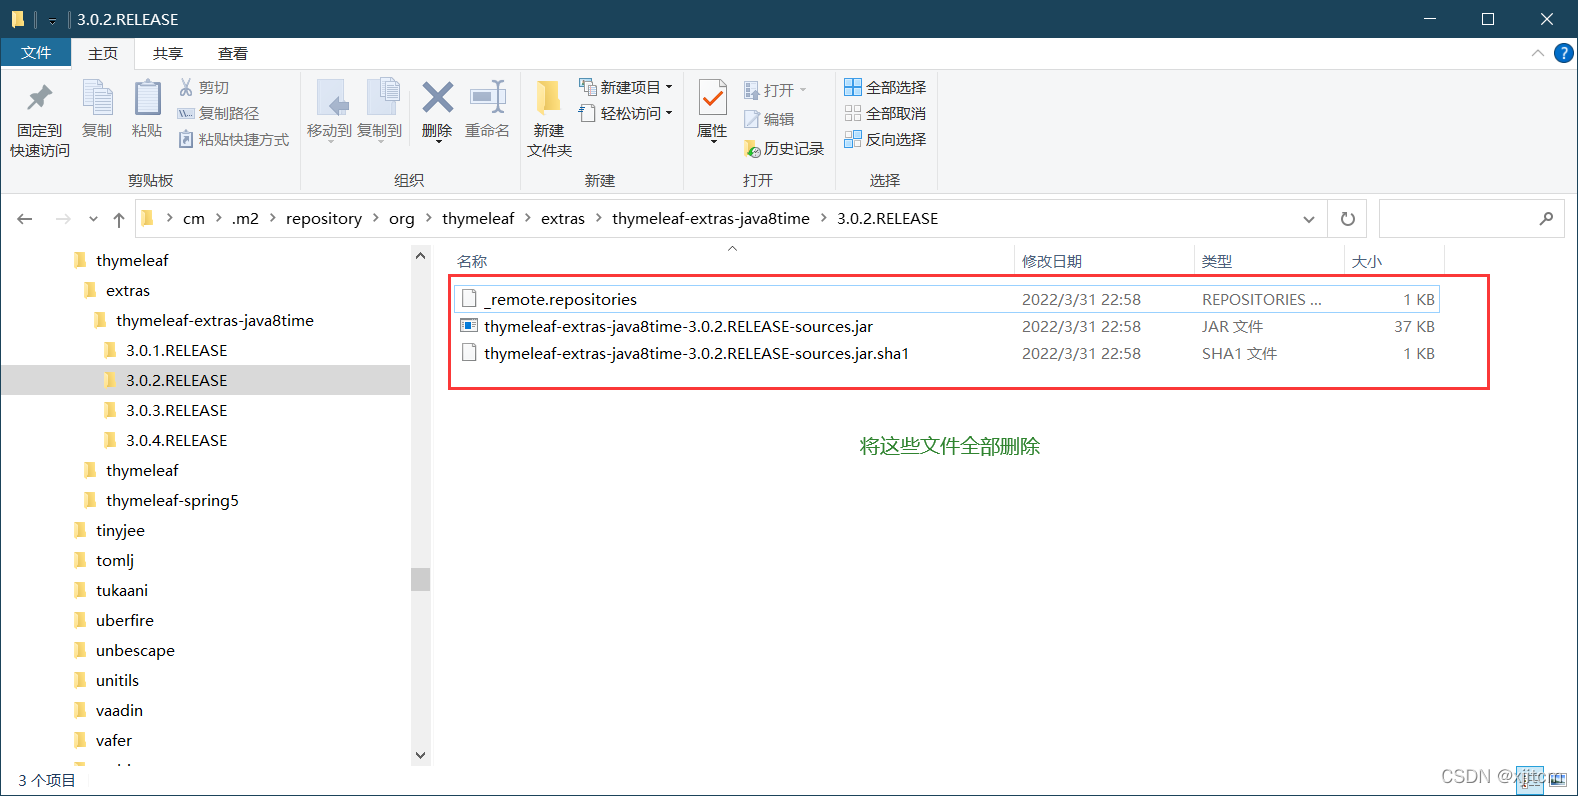Click Select All (全部选择)
Screen dimensions: 1578x796
(x=885, y=88)
